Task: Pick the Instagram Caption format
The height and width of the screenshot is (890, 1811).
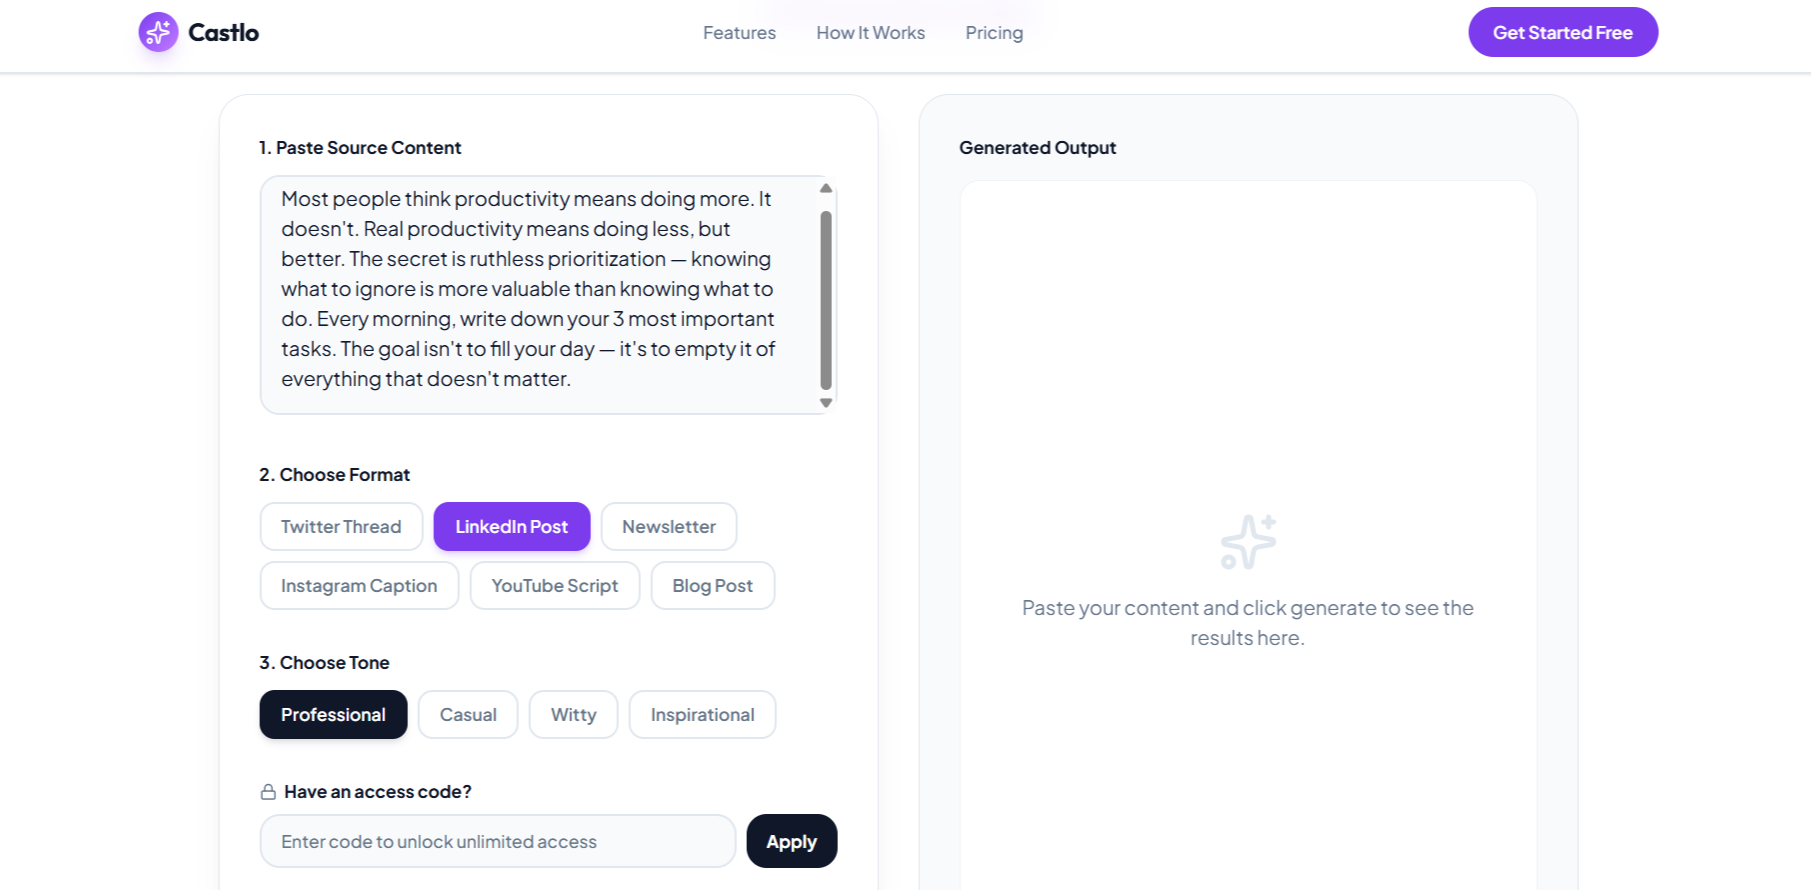Action: point(359,585)
